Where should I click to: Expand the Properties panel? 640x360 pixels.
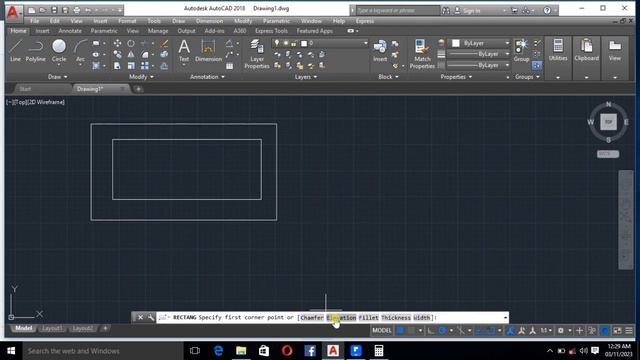456,77
